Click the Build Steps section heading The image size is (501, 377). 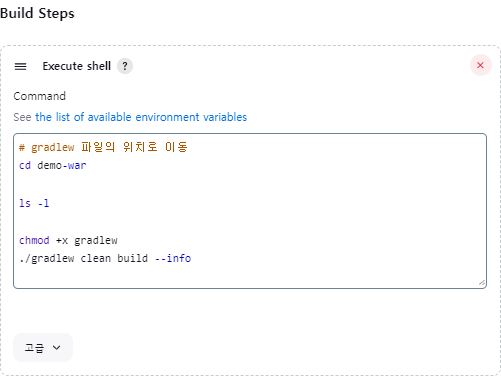(x=37, y=13)
